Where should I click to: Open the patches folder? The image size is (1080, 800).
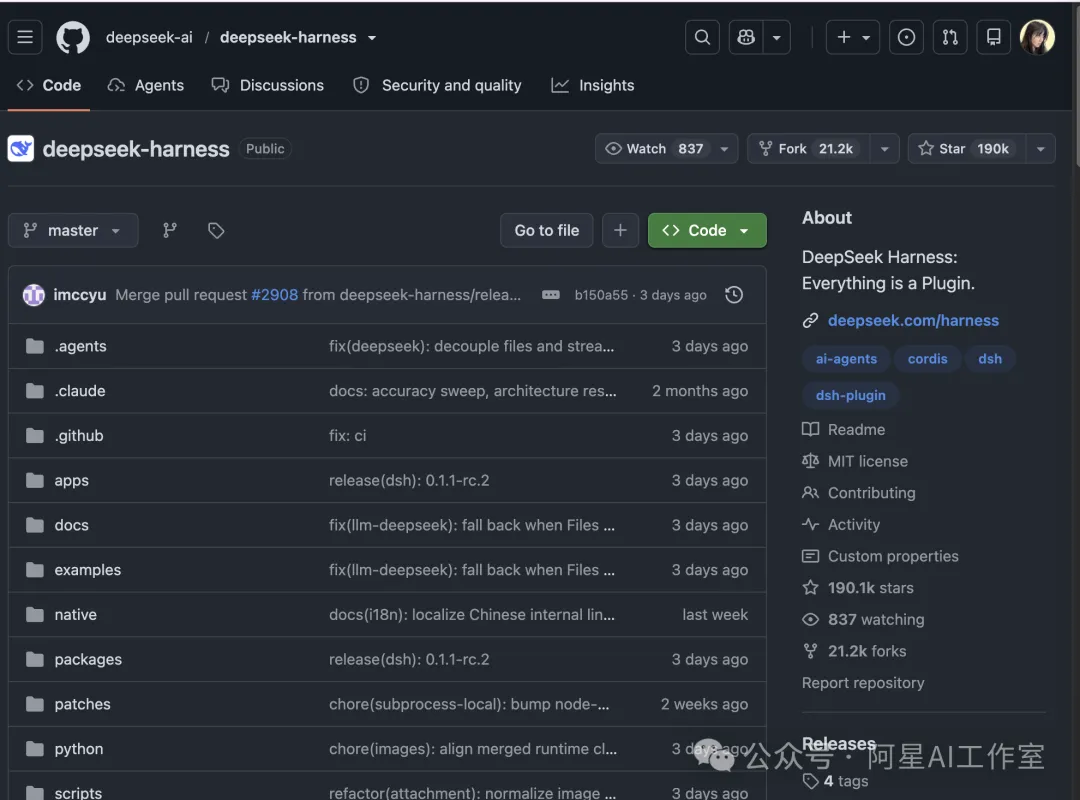83,704
